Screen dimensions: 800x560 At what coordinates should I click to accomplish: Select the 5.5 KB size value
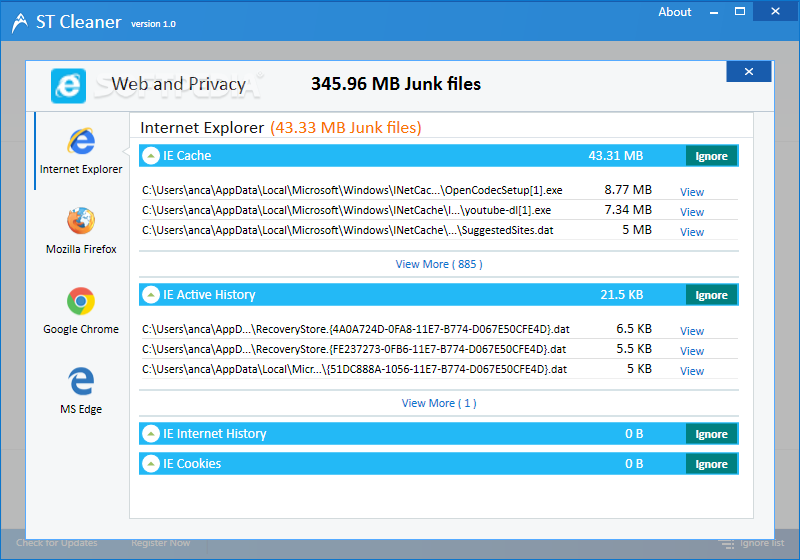point(634,349)
